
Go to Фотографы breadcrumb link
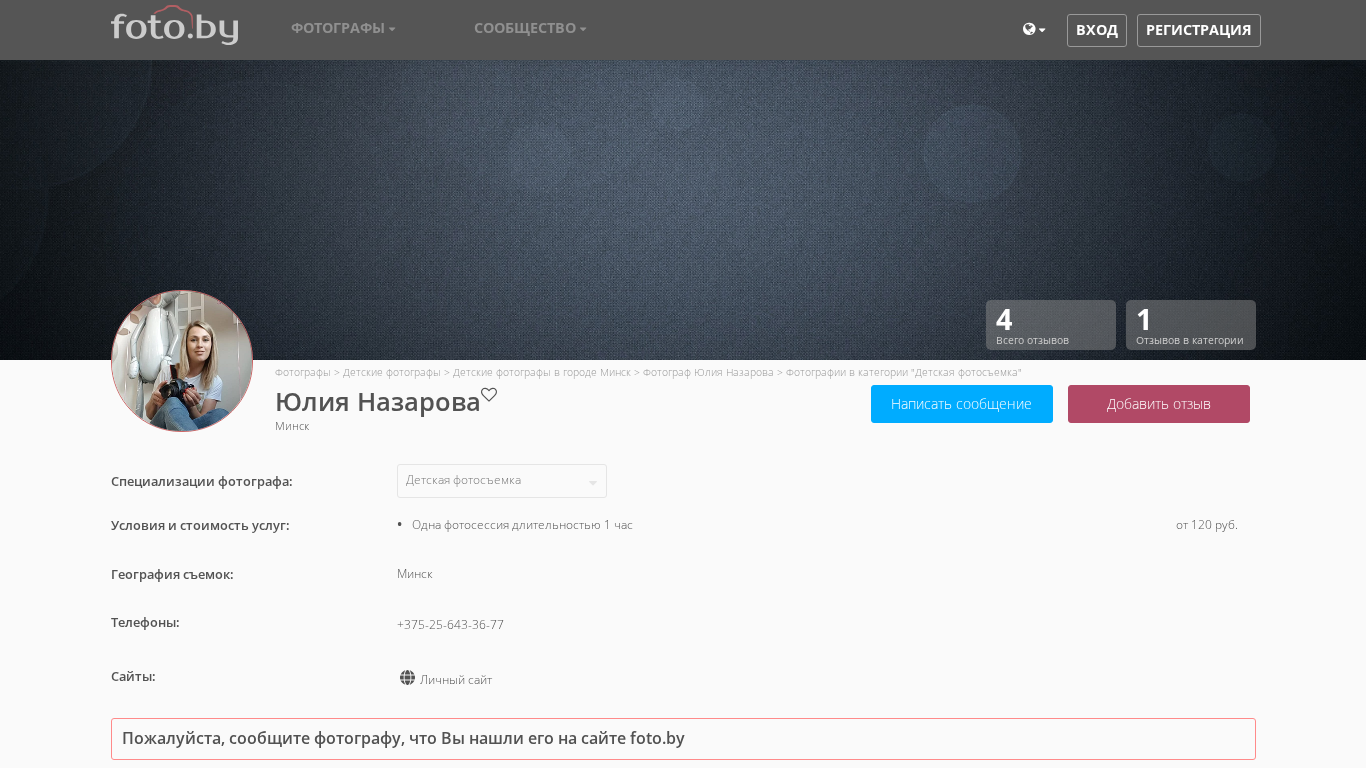302,372
